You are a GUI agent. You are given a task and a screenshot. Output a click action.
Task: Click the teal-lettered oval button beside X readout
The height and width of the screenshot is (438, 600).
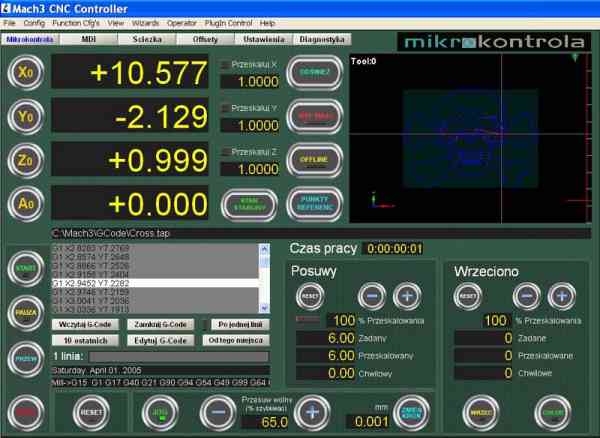click(x=315, y=72)
